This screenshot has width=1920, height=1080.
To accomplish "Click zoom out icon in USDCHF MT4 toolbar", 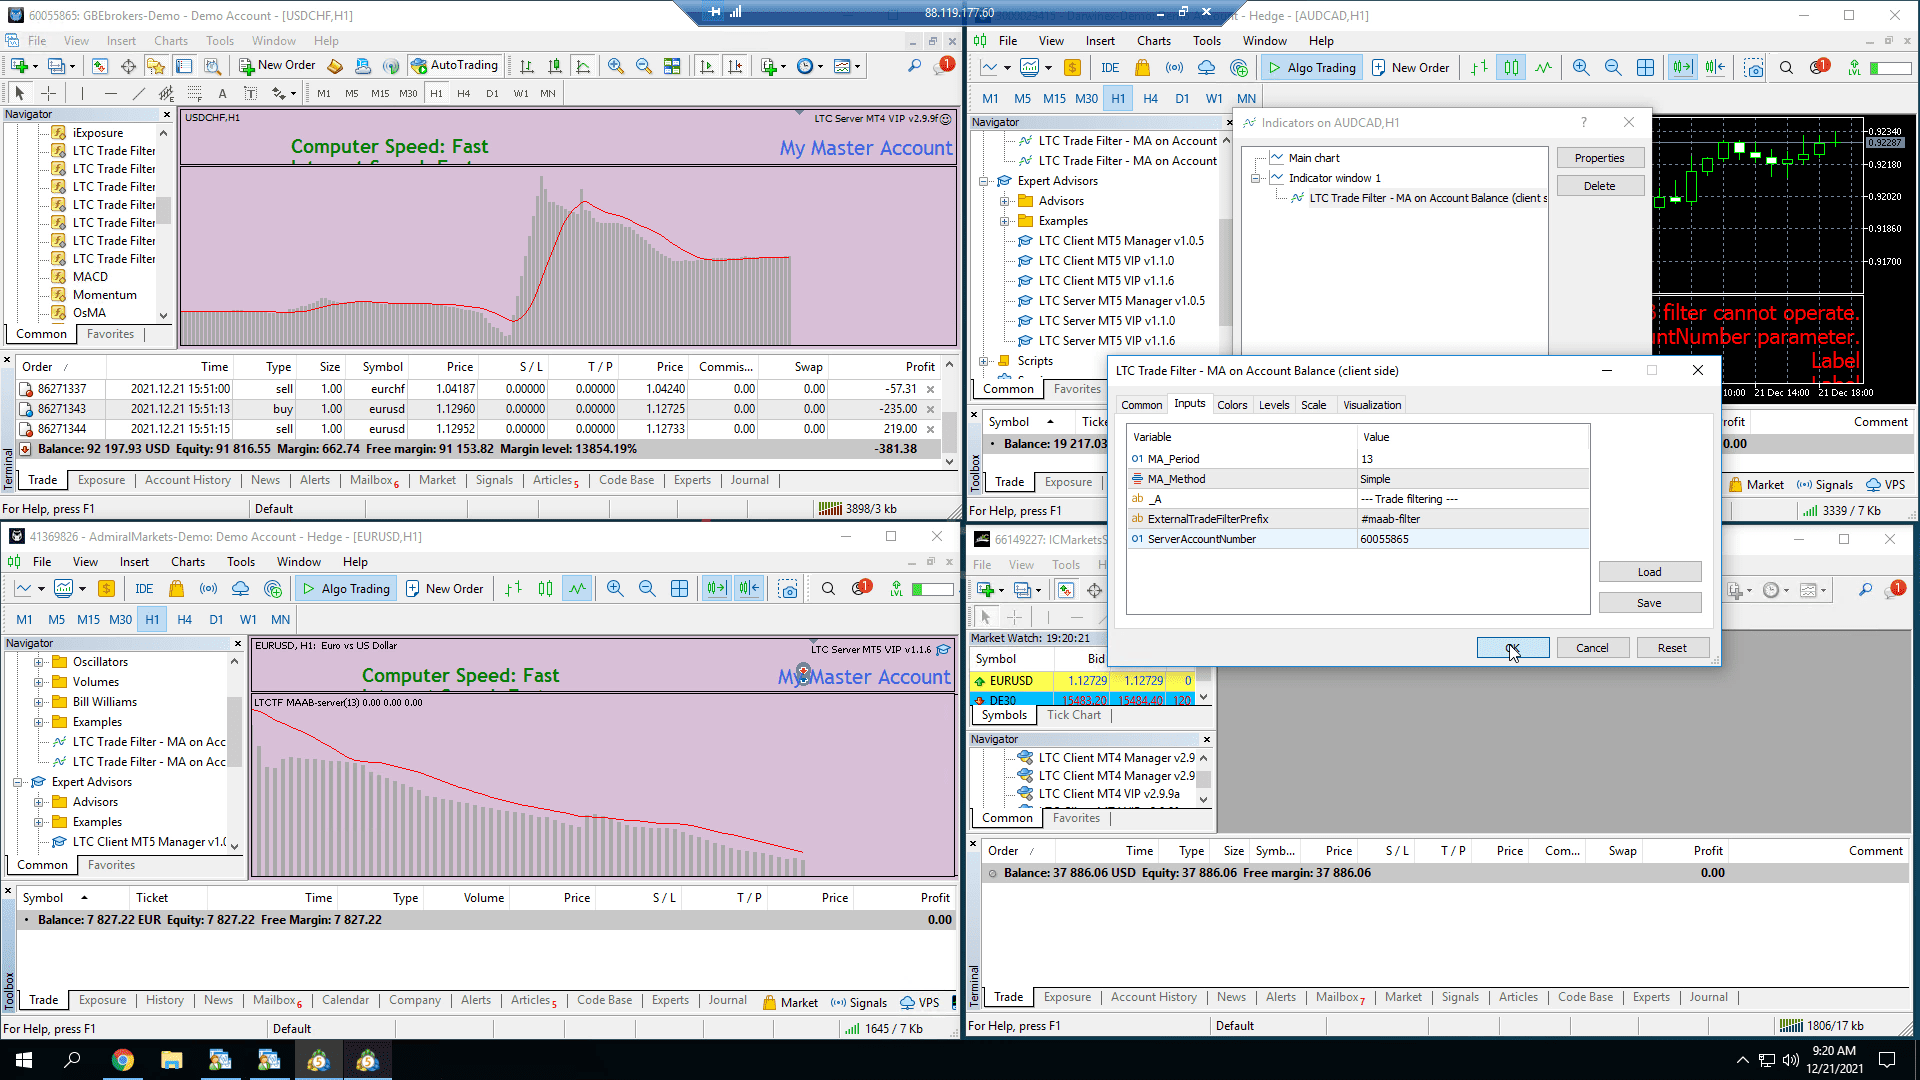I will click(644, 66).
